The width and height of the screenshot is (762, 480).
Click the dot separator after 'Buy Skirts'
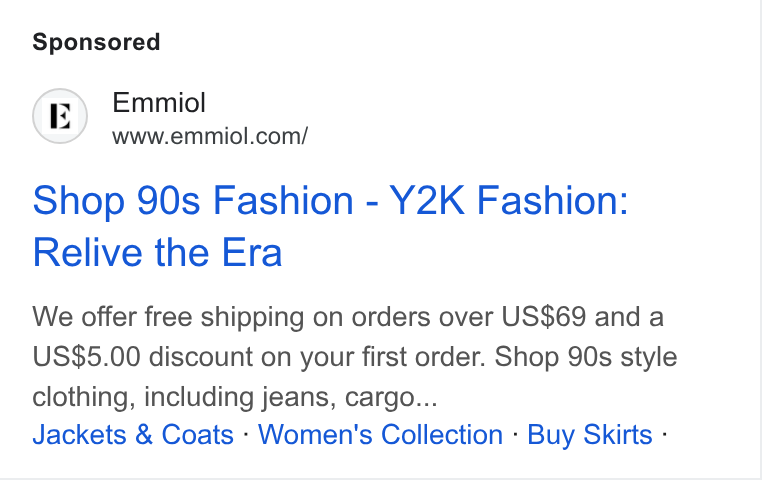tap(664, 434)
